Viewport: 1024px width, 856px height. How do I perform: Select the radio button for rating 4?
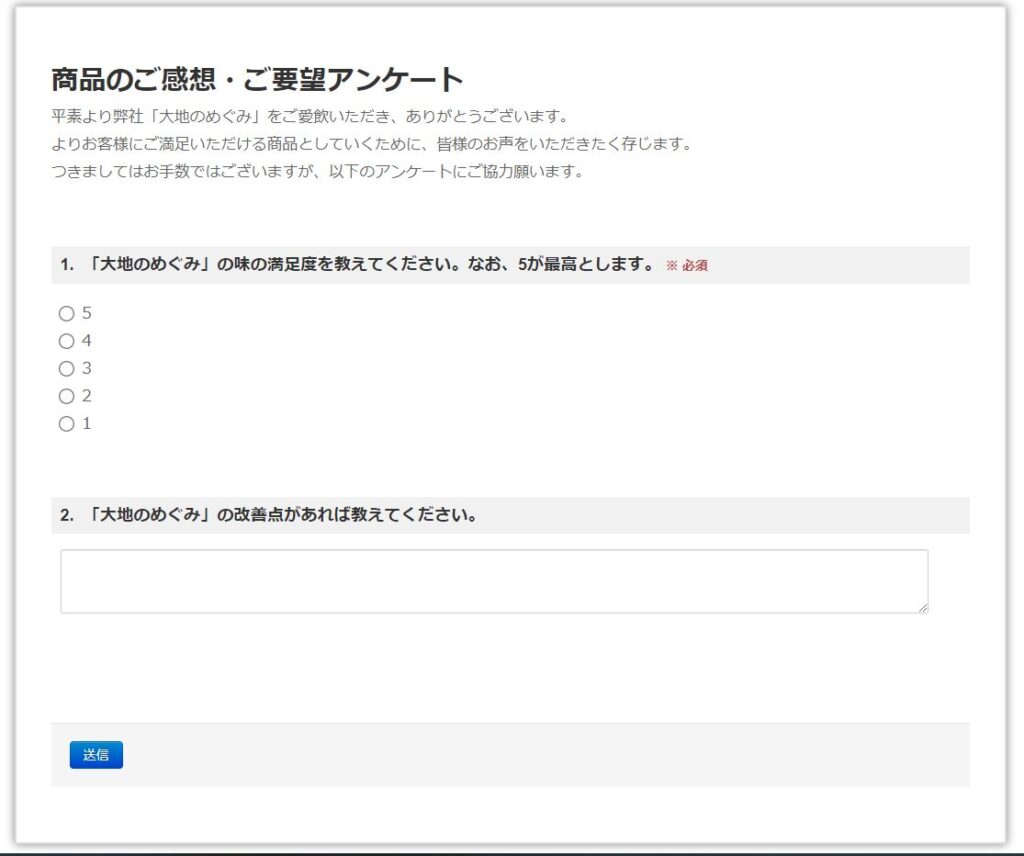(x=67, y=341)
